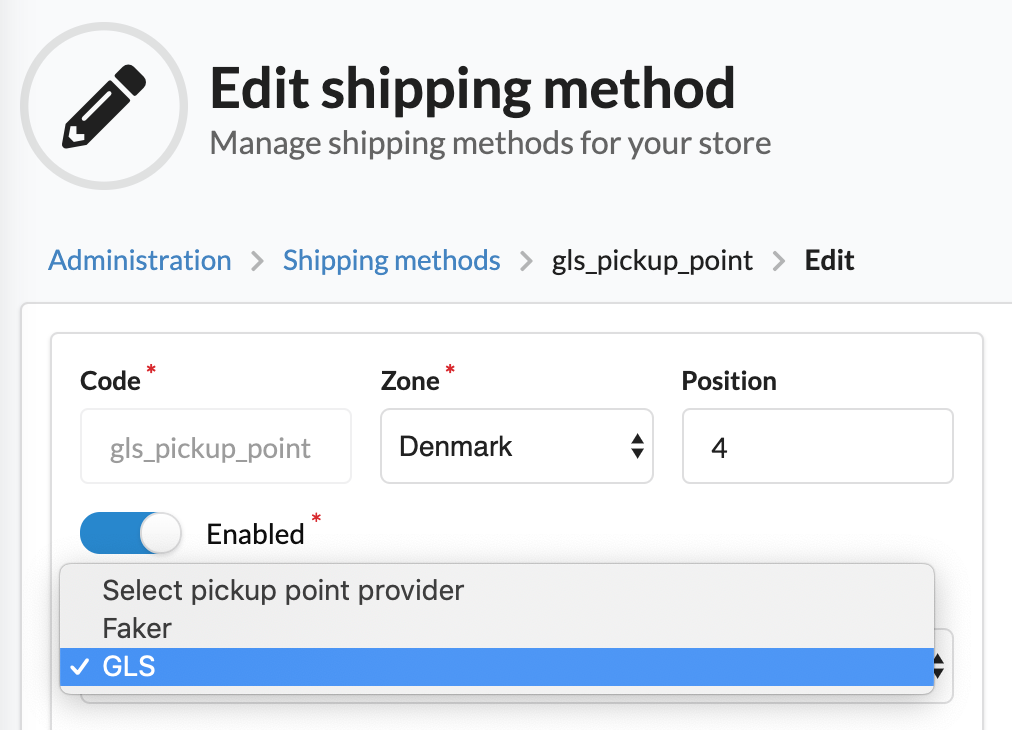Click the 'Edit shipping method' page heading
The width and height of the screenshot is (1012, 730).
click(x=472, y=89)
